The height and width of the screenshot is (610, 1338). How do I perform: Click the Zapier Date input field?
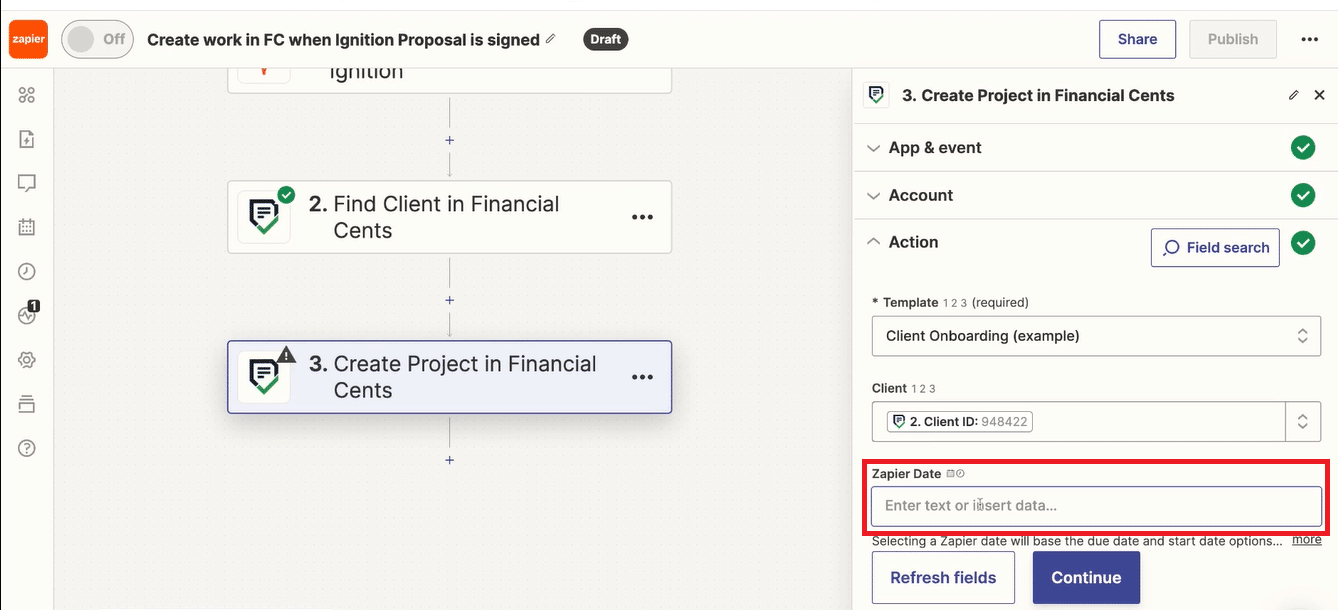click(x=1096, y=506)
